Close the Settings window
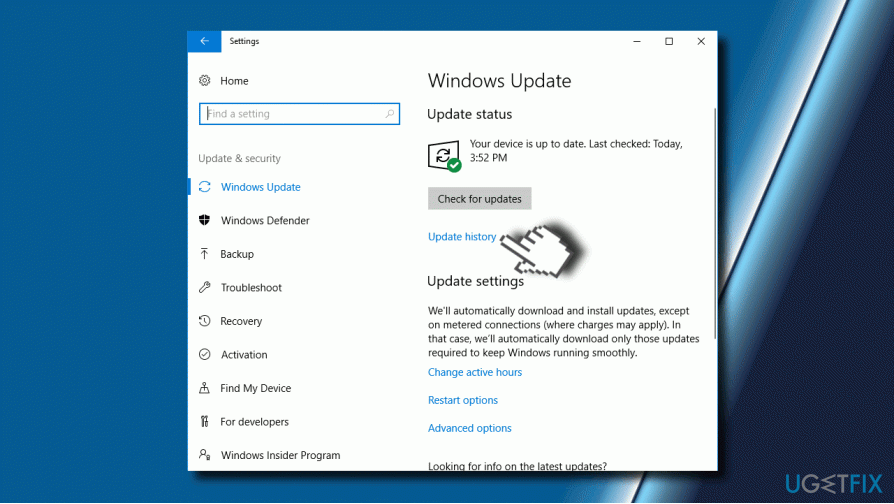This screenshot has width=894, height=504. coord(701,41)
